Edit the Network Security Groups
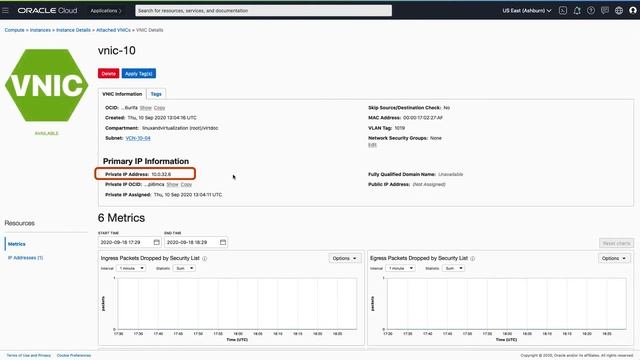The height and width of the screenshot is (360, 640). pyautogui.click(x=372, y=145)
